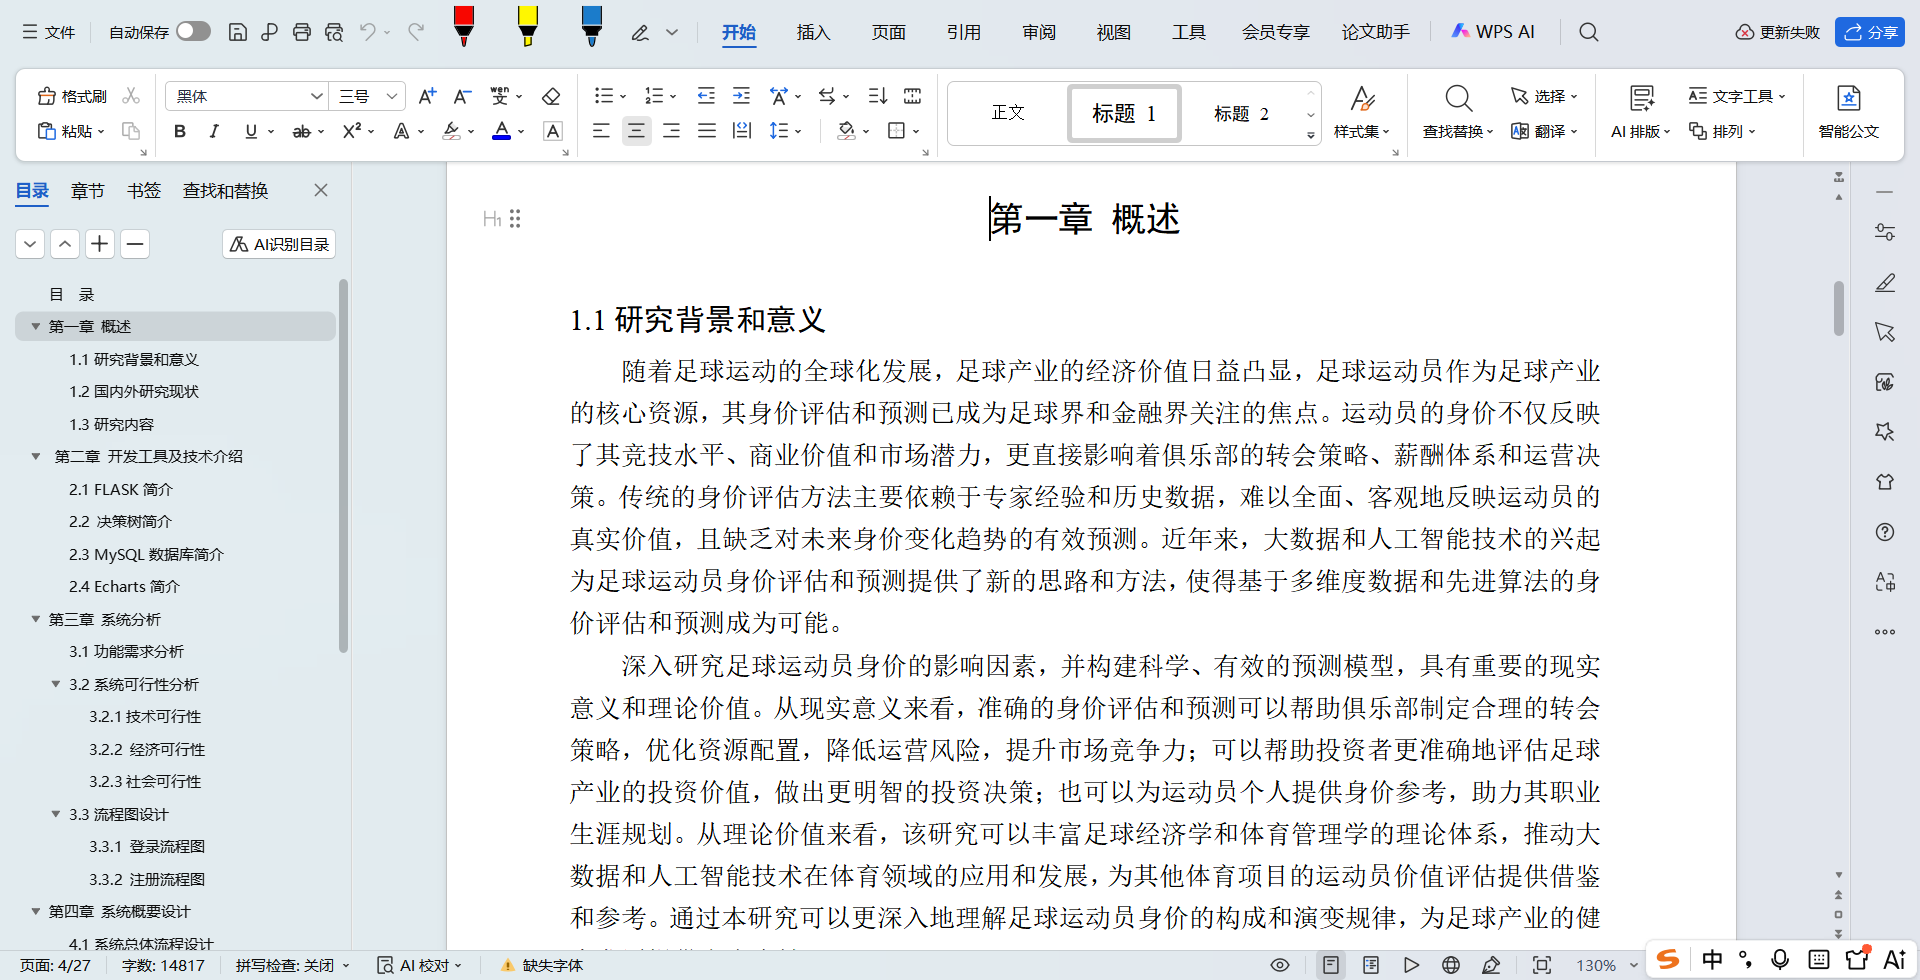This screenshot has height=980, width=1920.
Task: Open the File (文件) menu
Action: [x=49, y=32]
